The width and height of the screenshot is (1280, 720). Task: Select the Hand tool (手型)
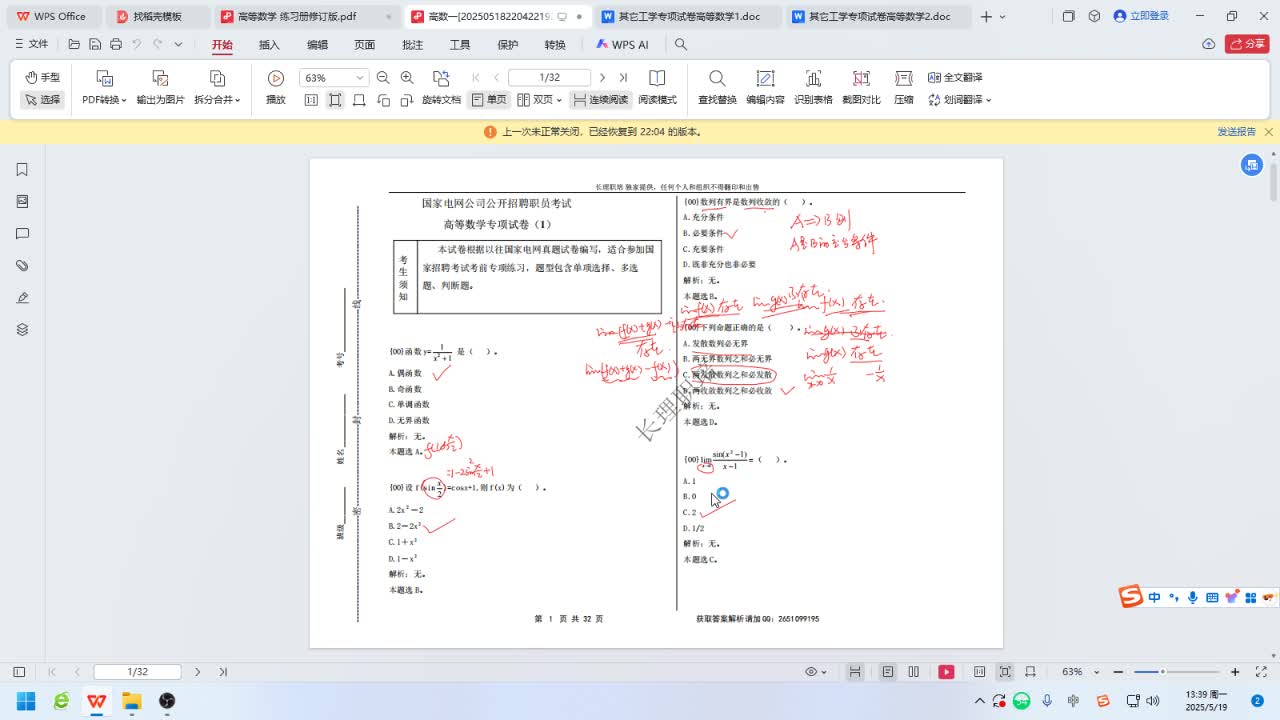[x=42, y=78]
